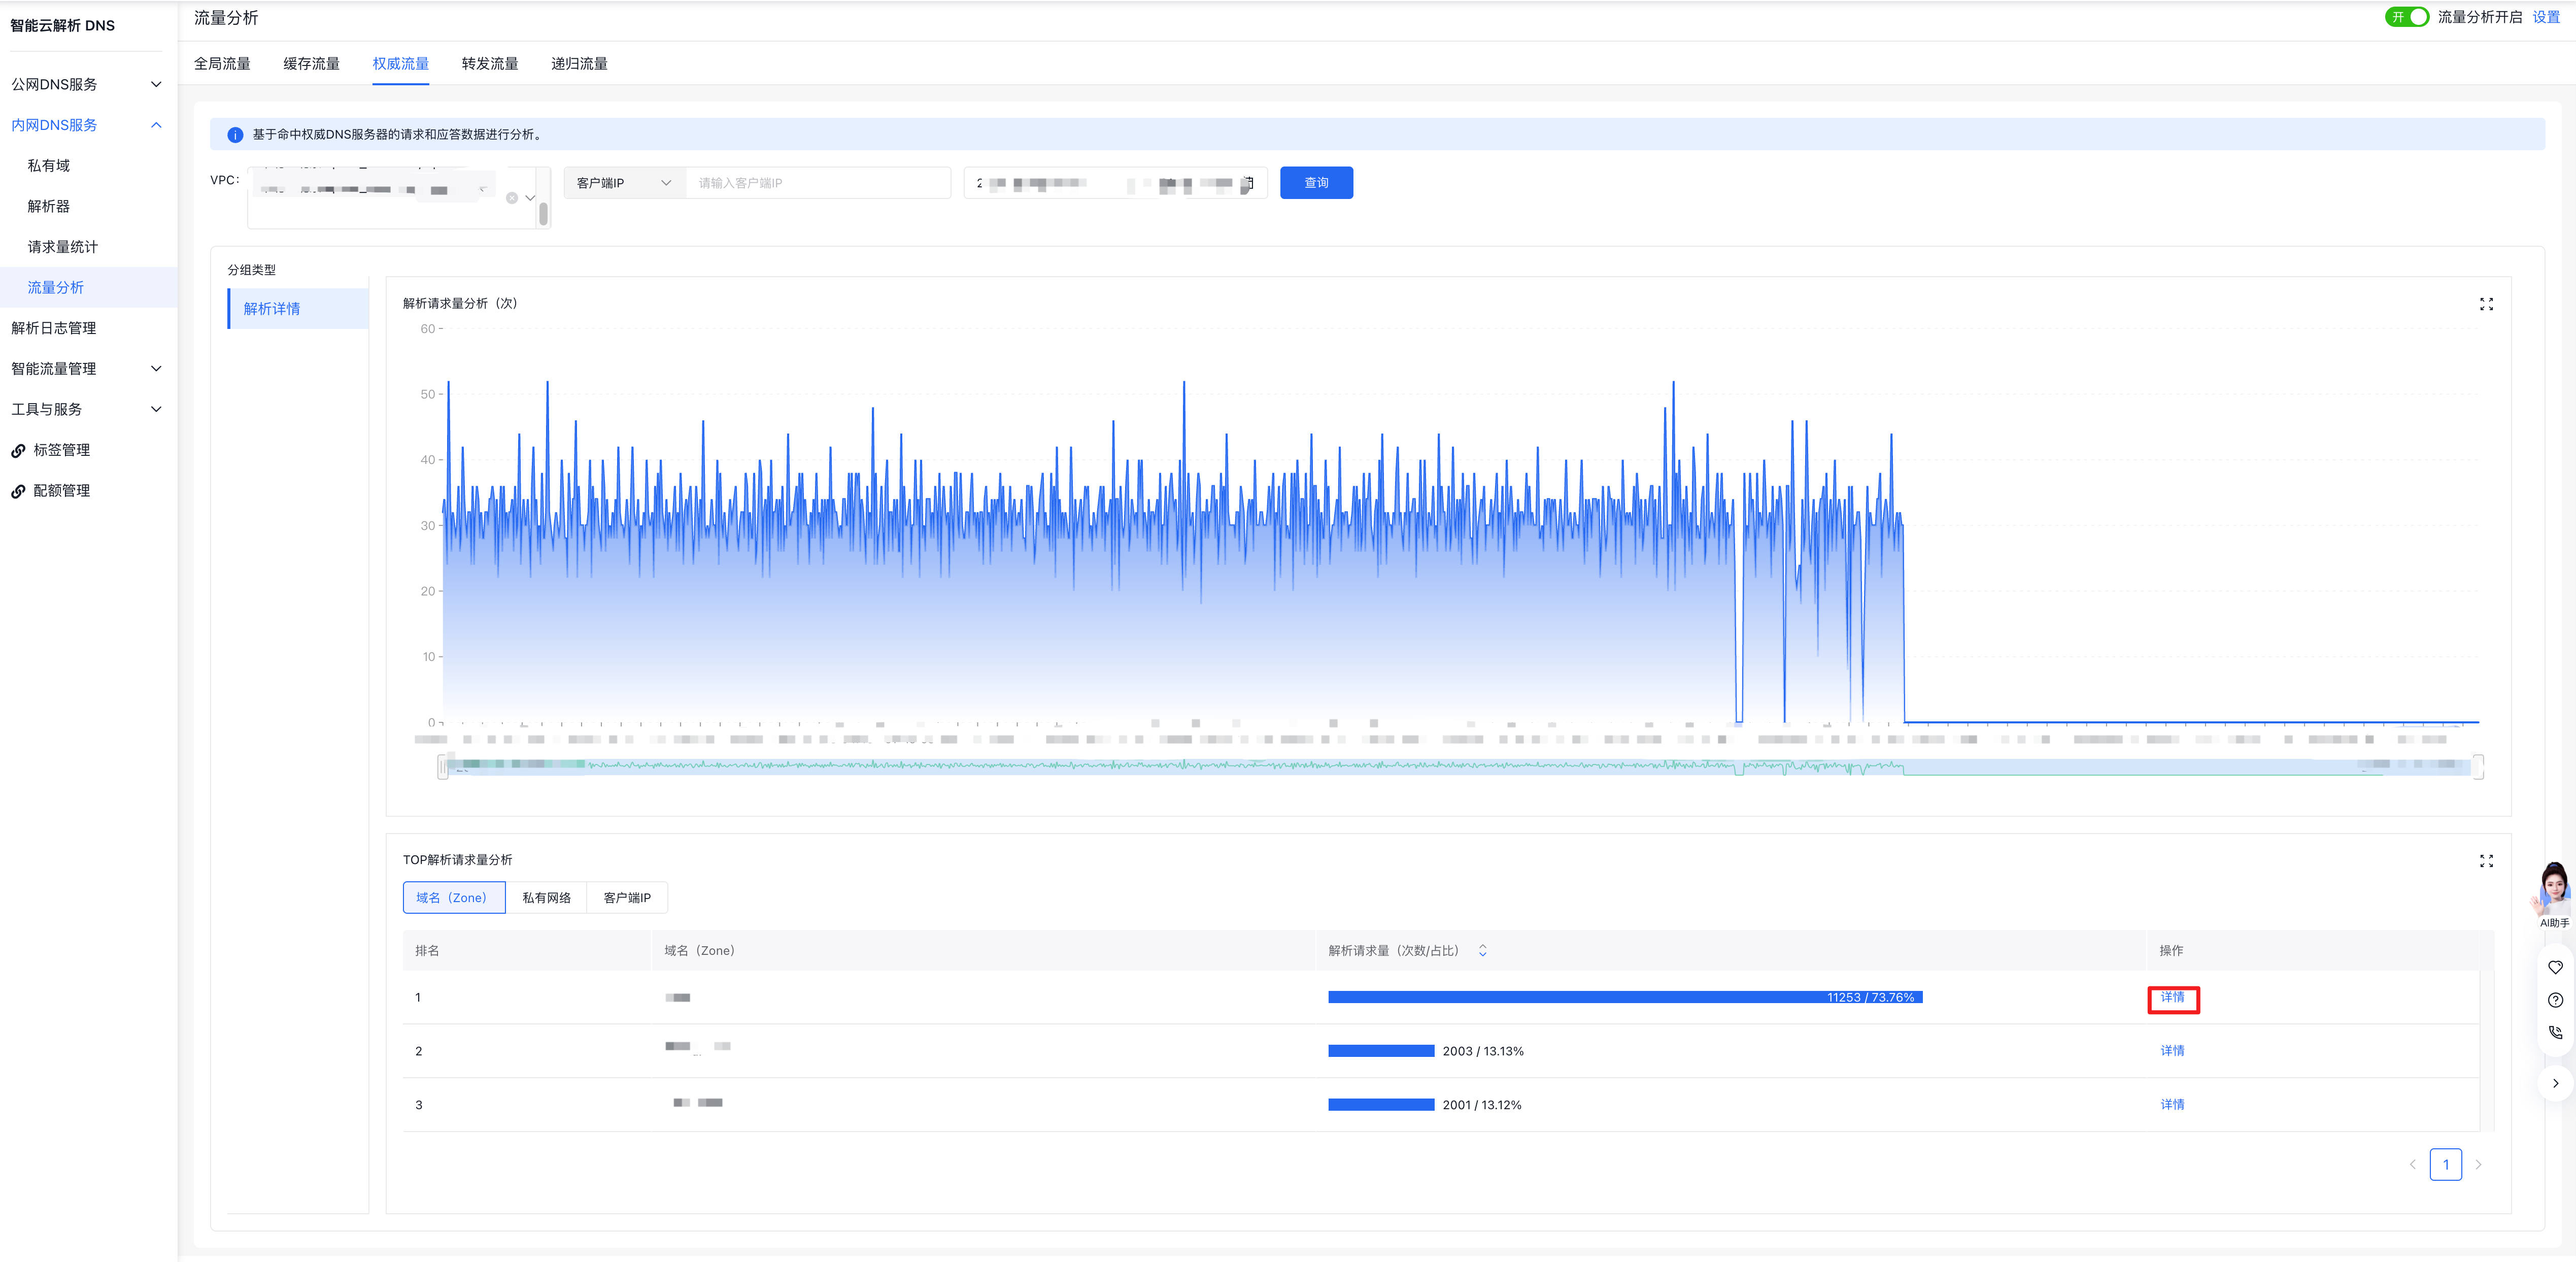Viewport: 2576px width, 1262px height.
Task: Click the phone contact icon
Action: [2555, 1033]
